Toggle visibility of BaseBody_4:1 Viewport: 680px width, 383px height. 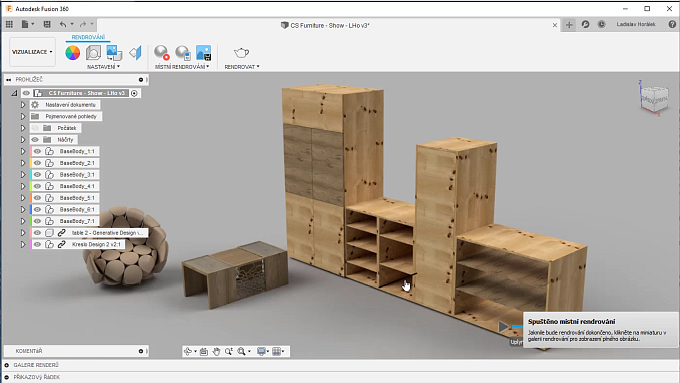click(x=37, y=186)
